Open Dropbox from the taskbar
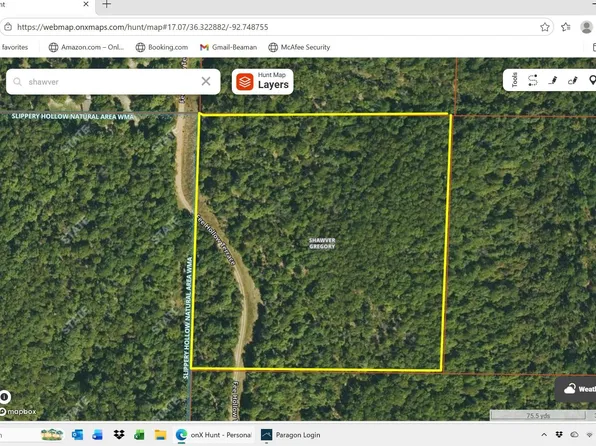The image size is (596, 446). pyautogui.click(x=119, y=435)
